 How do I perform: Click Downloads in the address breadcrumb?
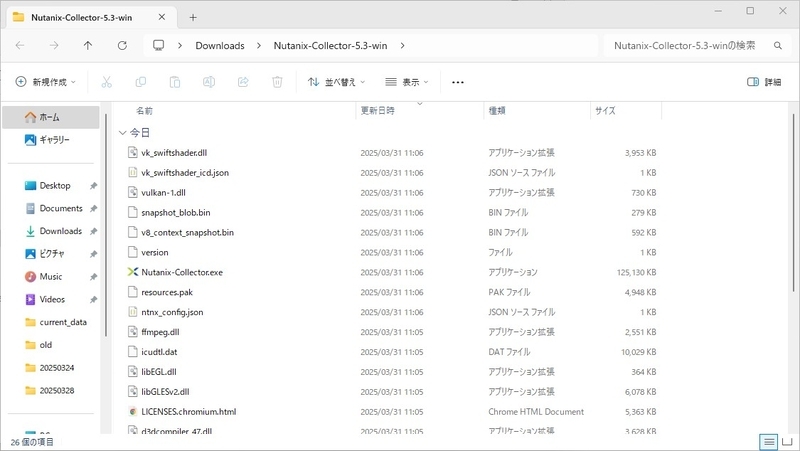point(220,45)
